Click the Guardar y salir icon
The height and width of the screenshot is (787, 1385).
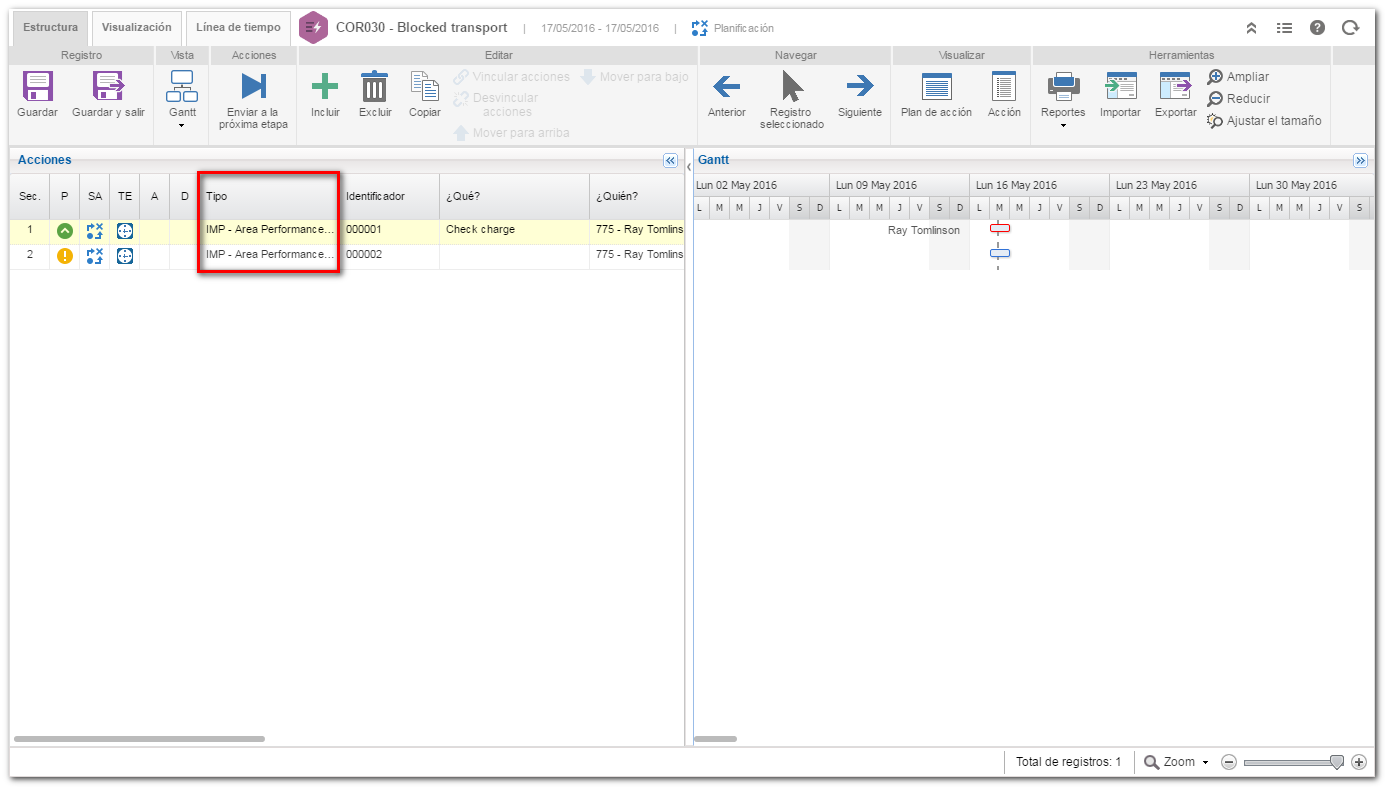click(x=108, y=86)
